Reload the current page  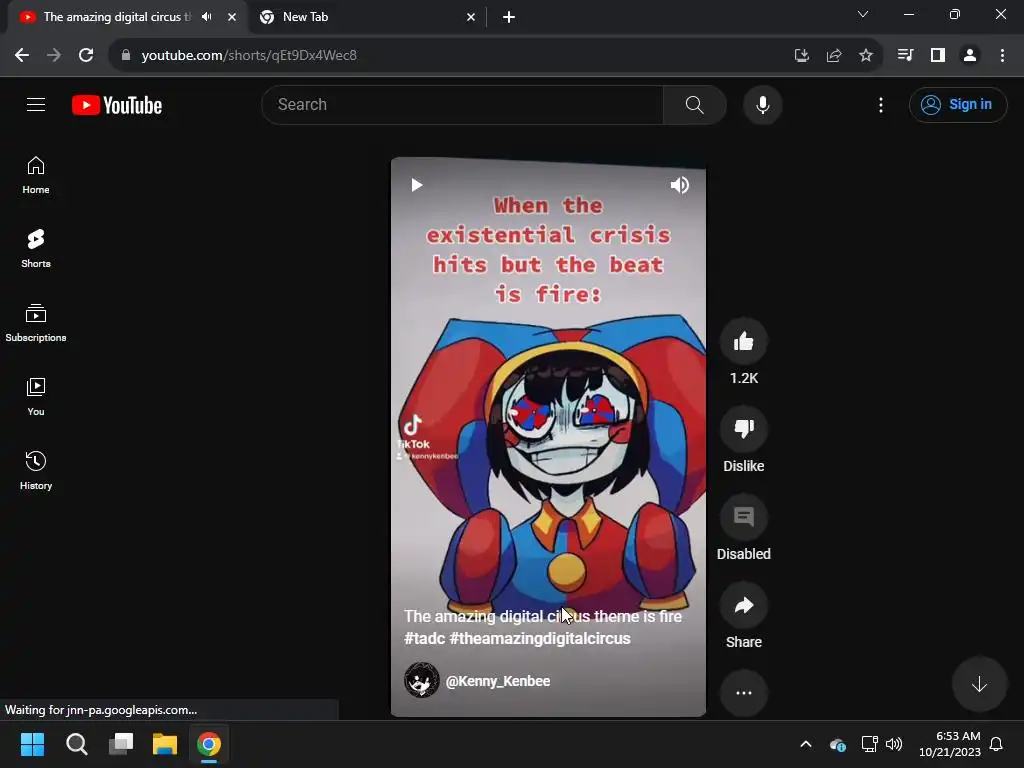point(86,56)
